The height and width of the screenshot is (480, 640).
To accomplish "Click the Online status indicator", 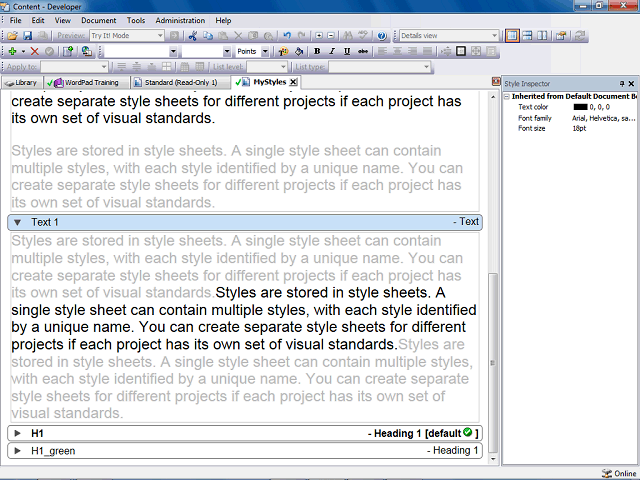I will pyautogui.click(x=619, y=473).
